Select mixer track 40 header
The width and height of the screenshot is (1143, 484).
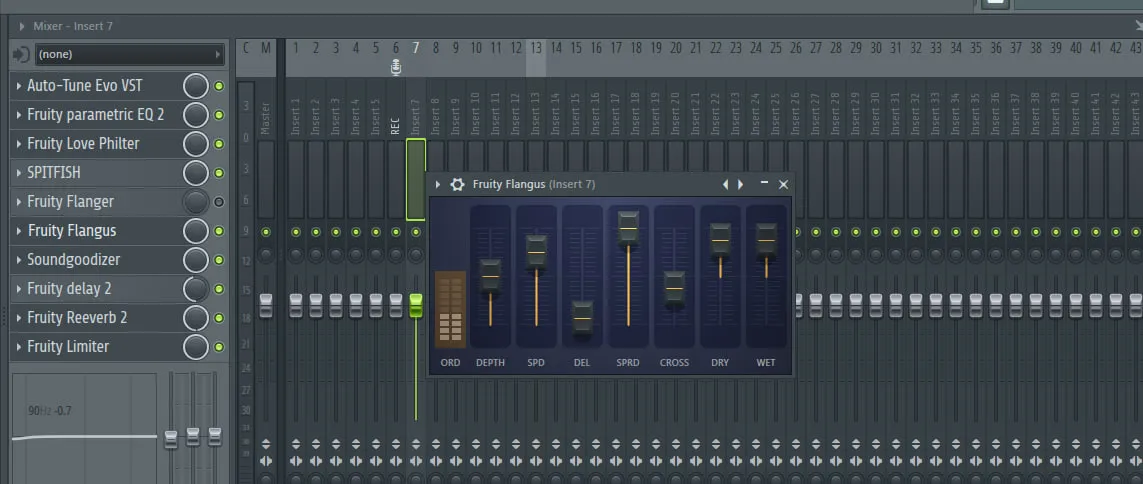point(1076,48)
